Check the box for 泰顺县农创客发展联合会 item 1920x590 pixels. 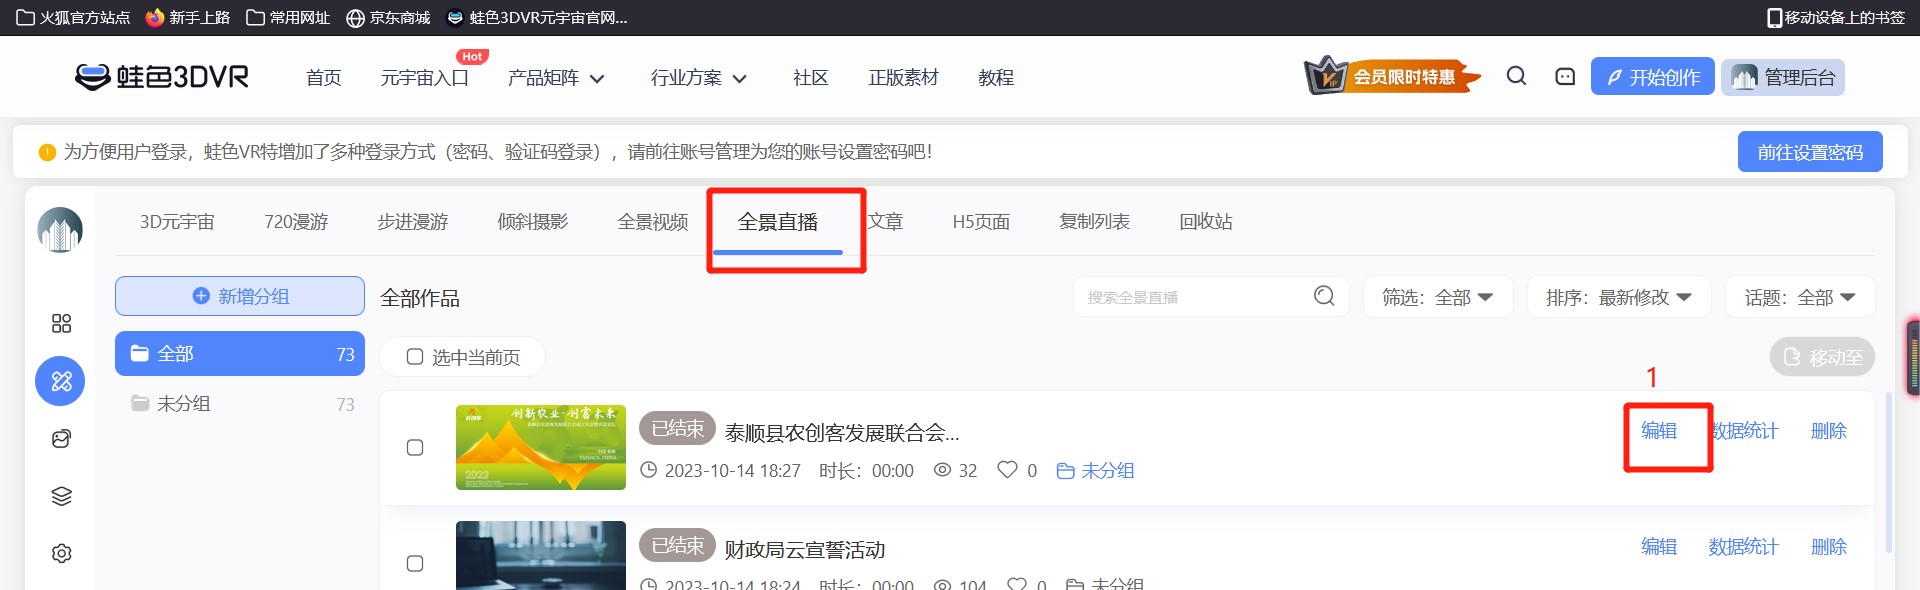click(x=415, y=447)
